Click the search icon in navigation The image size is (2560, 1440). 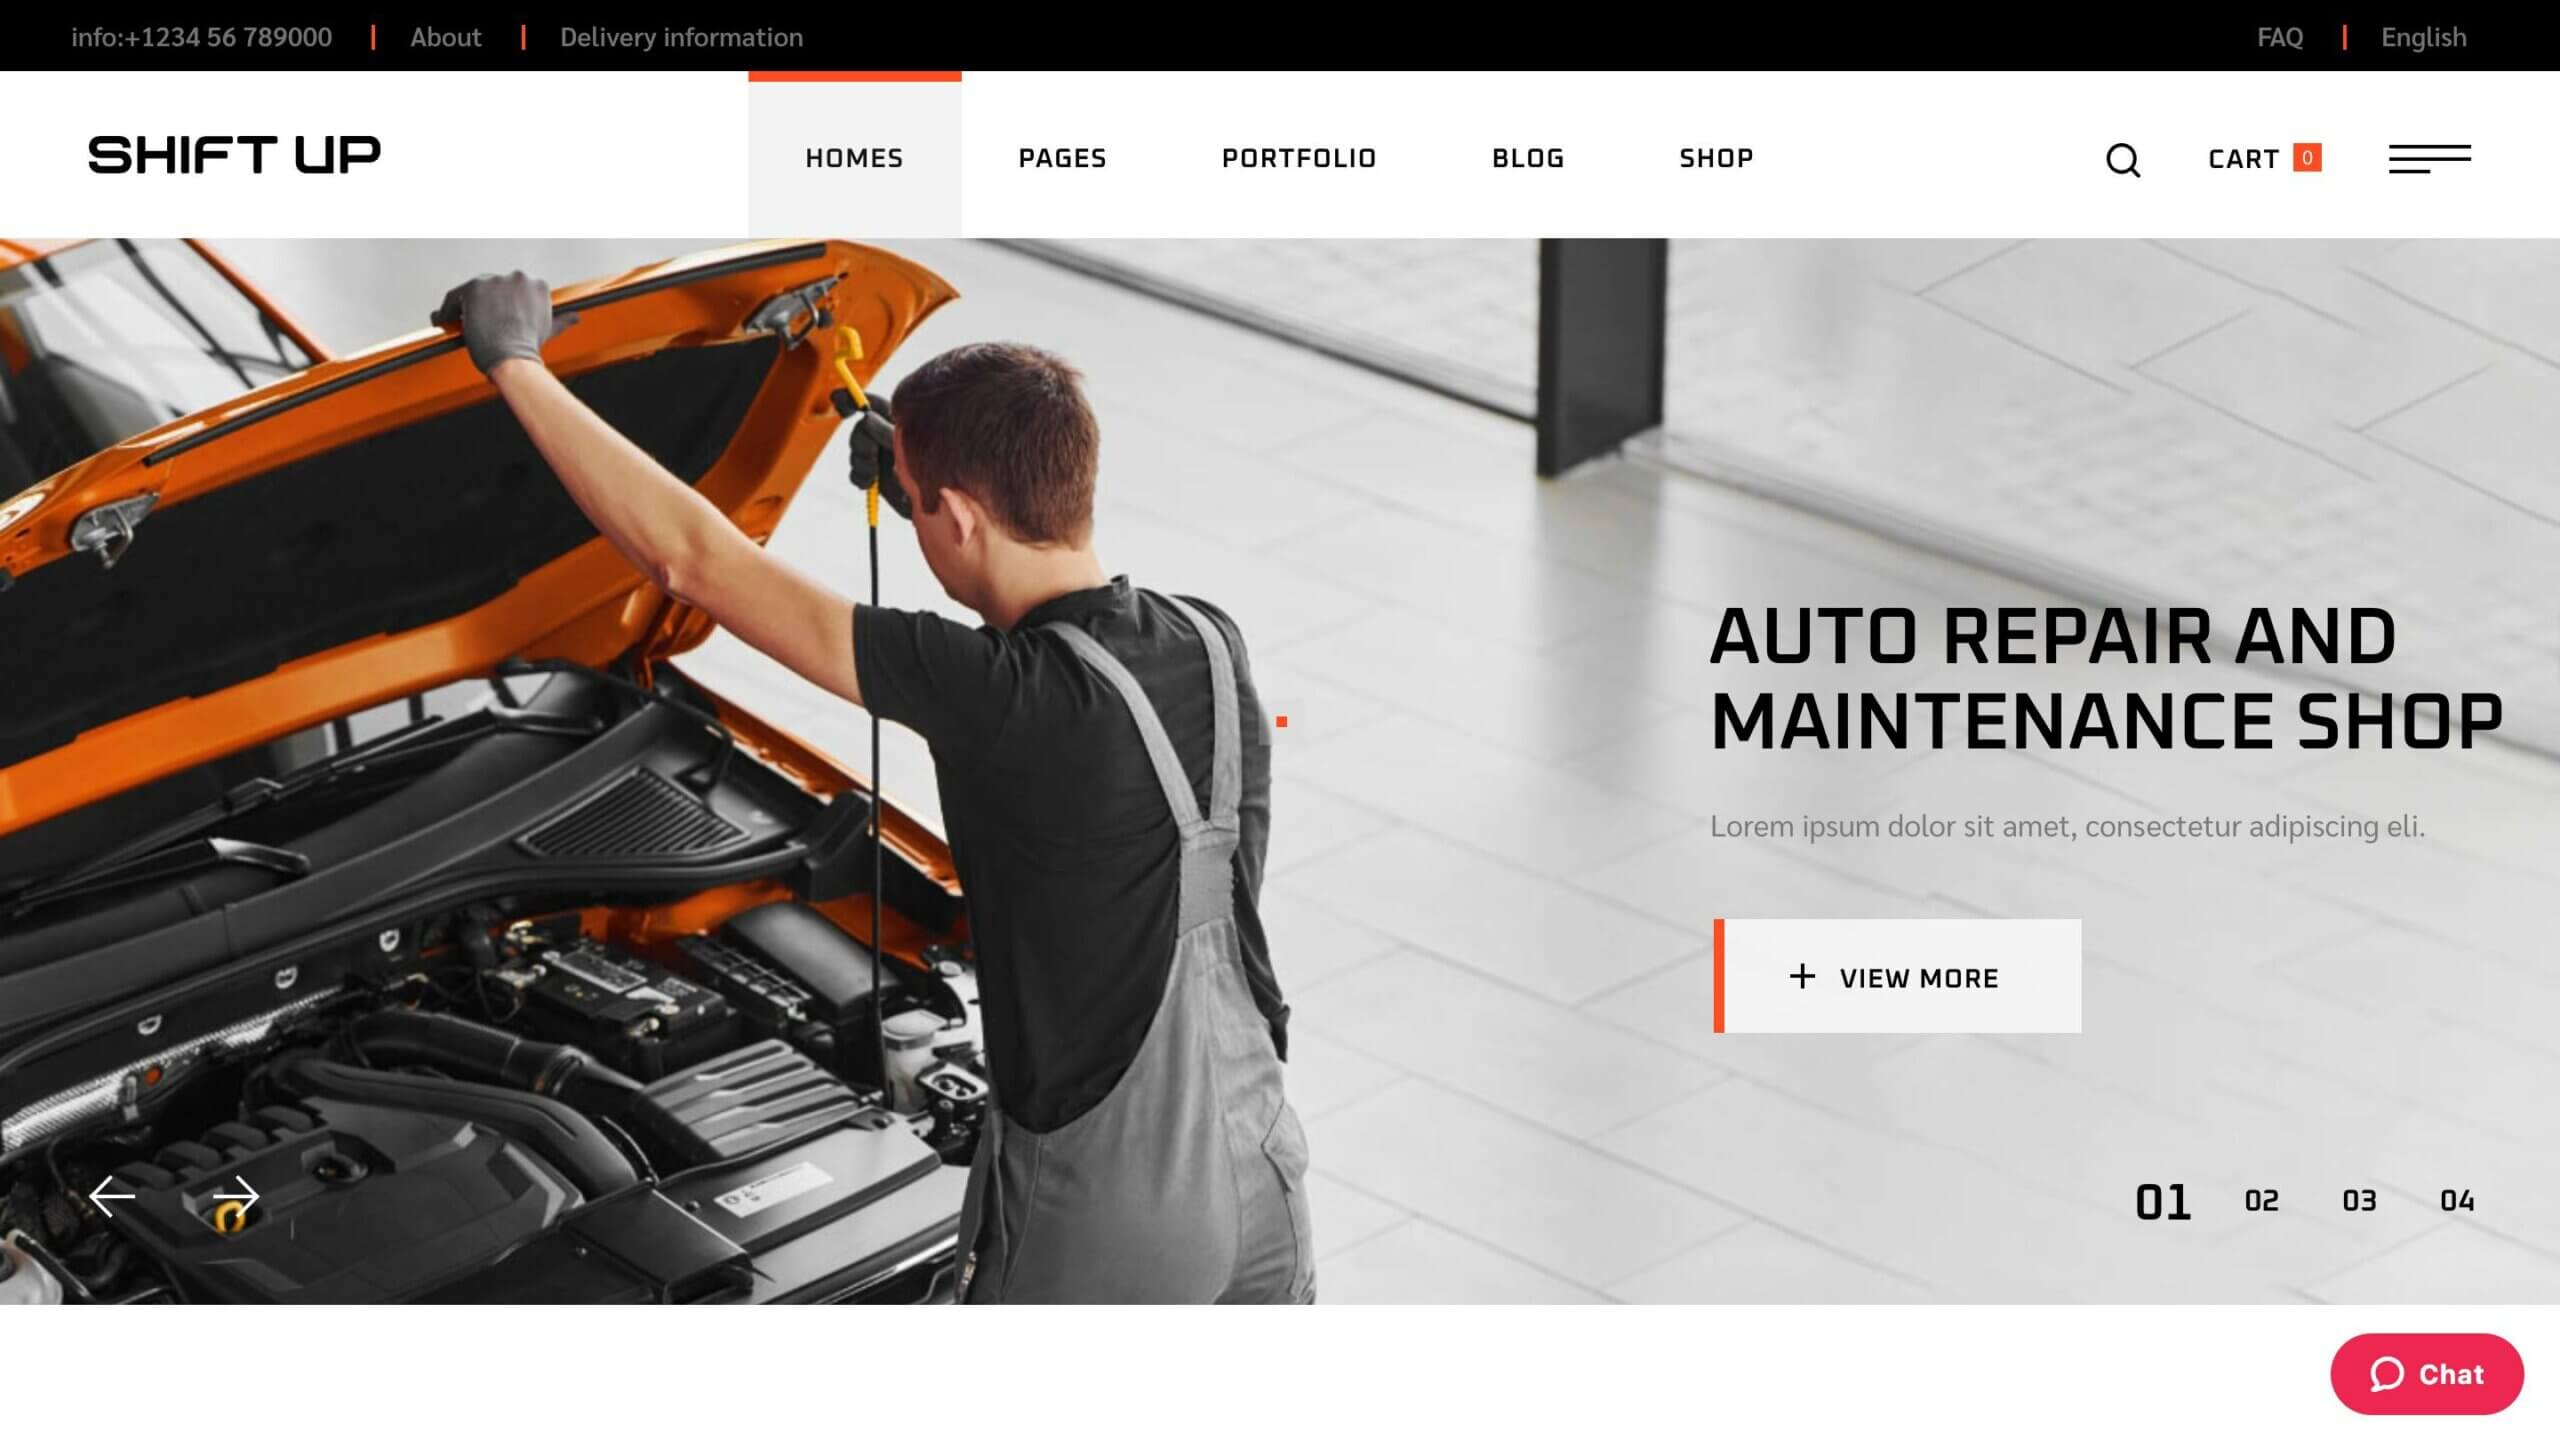2122,160
